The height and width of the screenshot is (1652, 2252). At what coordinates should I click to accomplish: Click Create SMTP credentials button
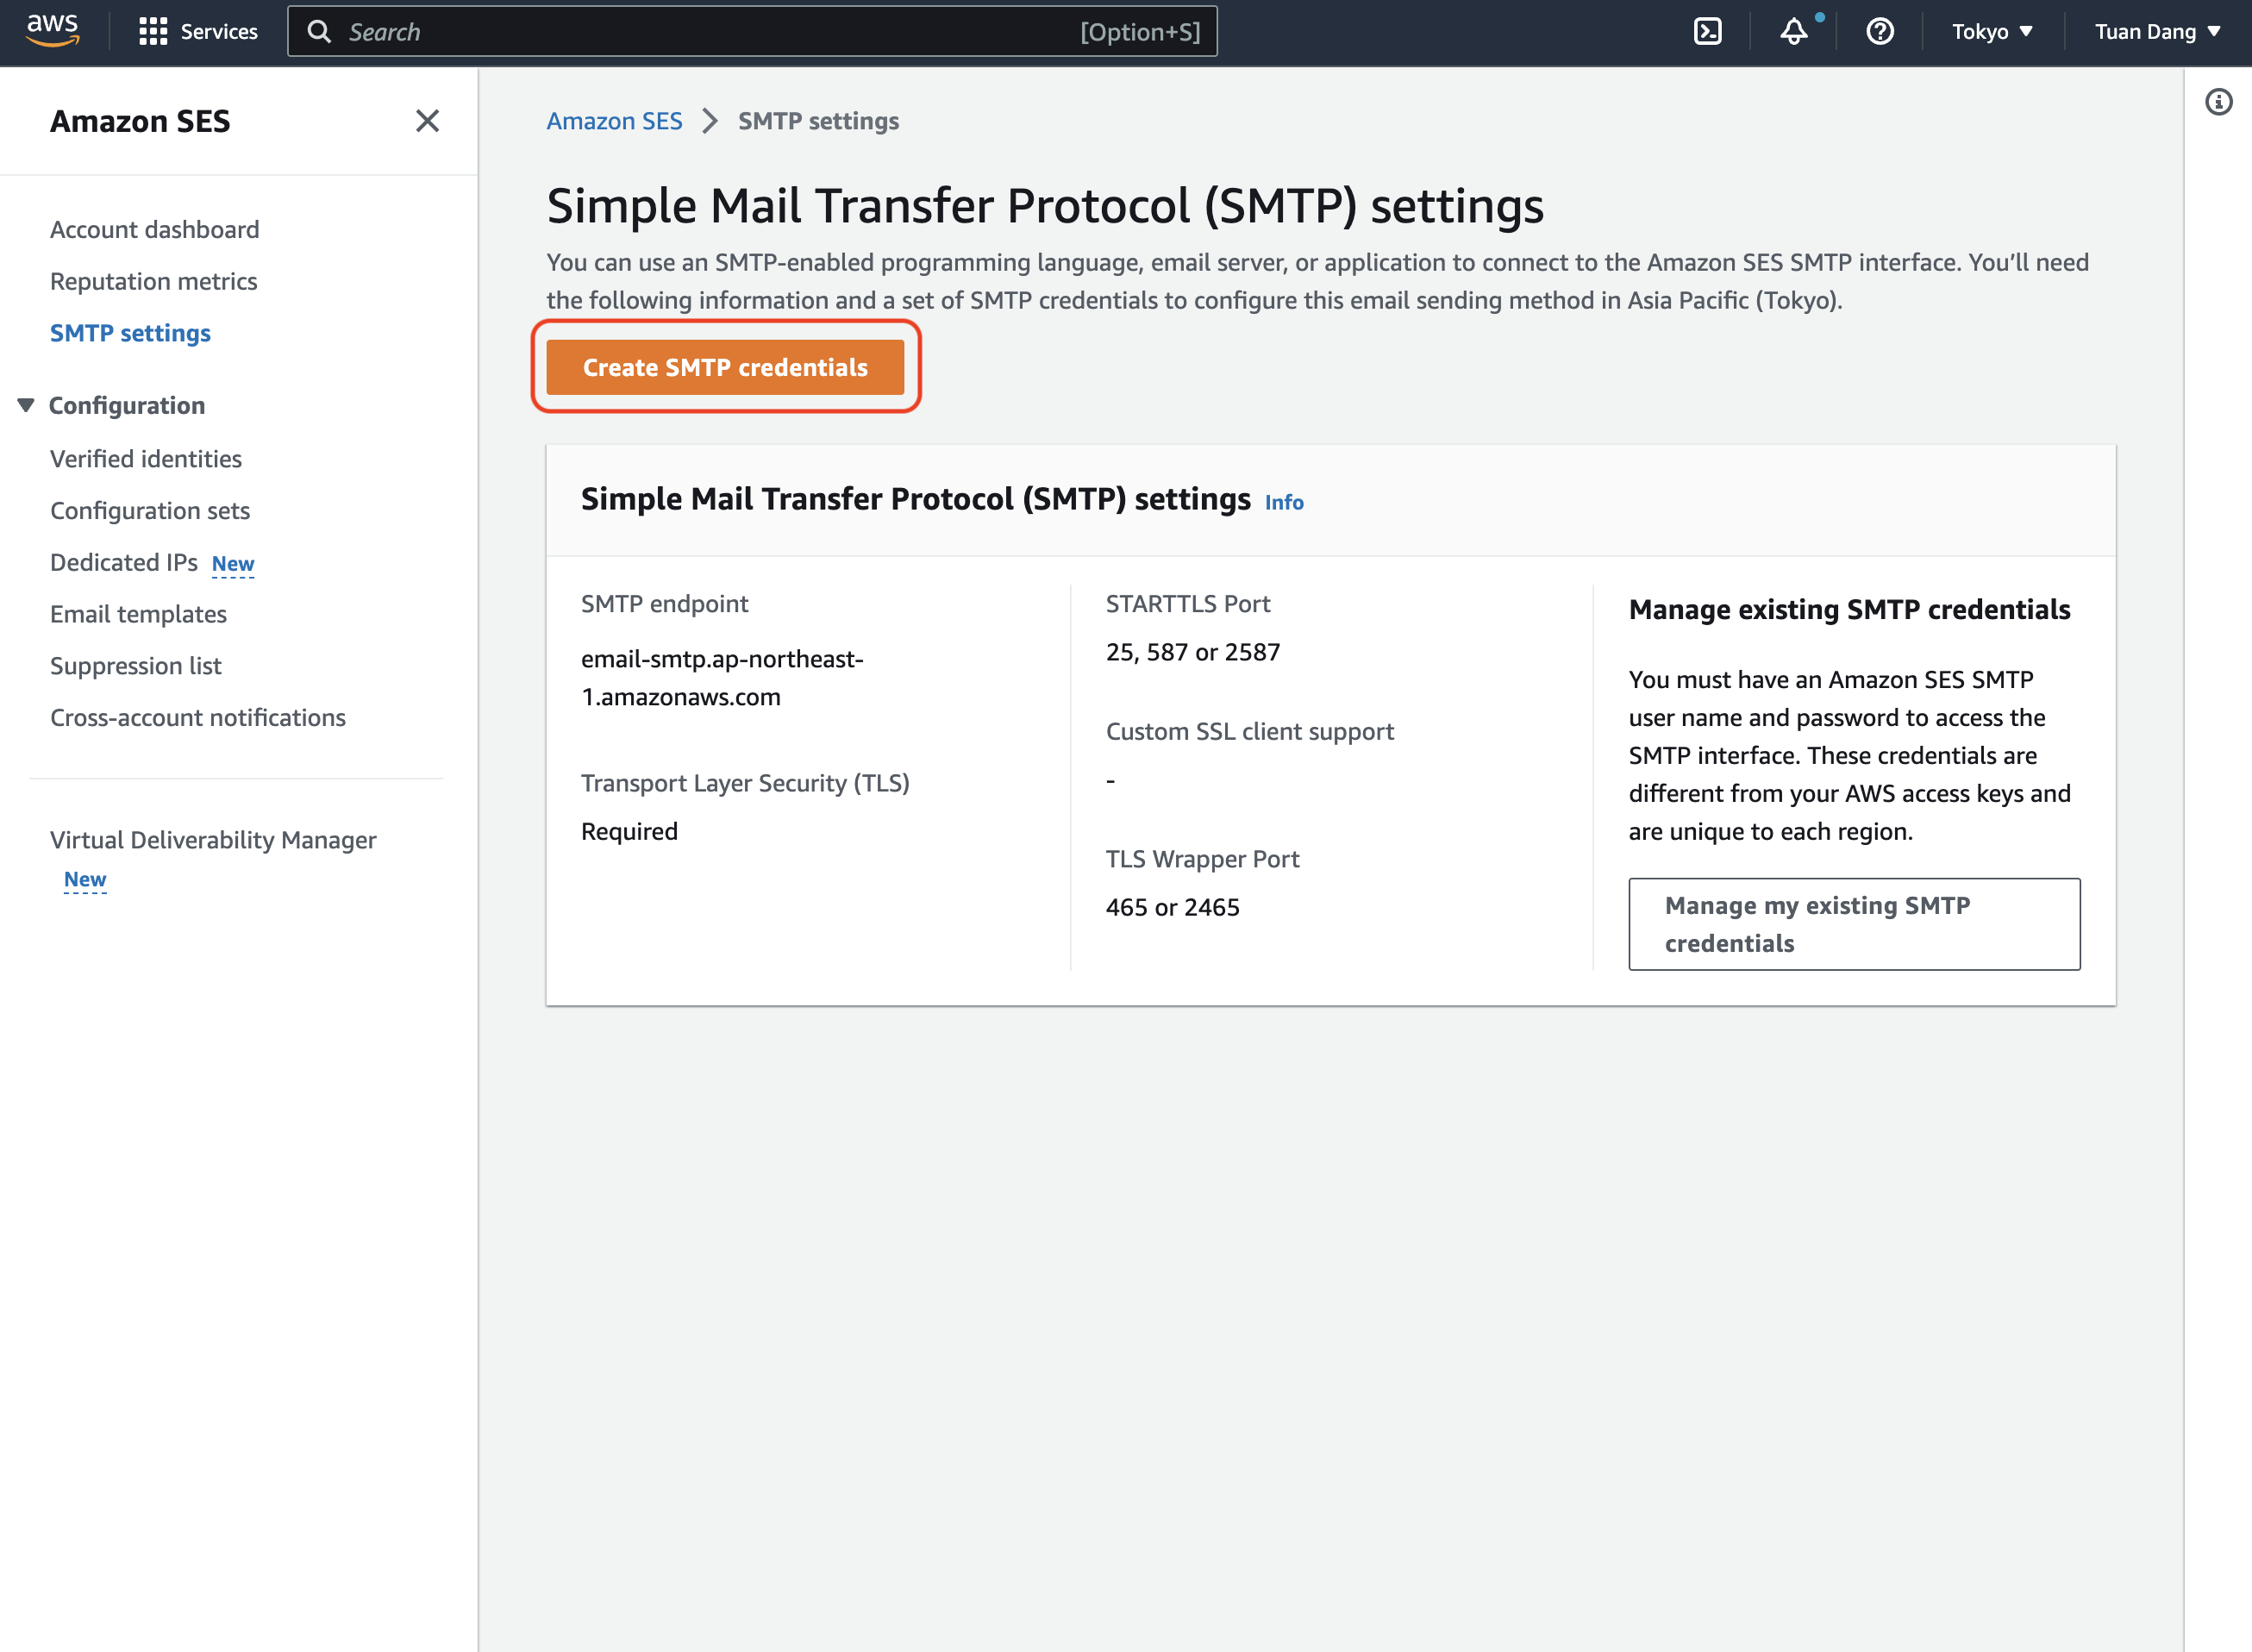point(725,367)
